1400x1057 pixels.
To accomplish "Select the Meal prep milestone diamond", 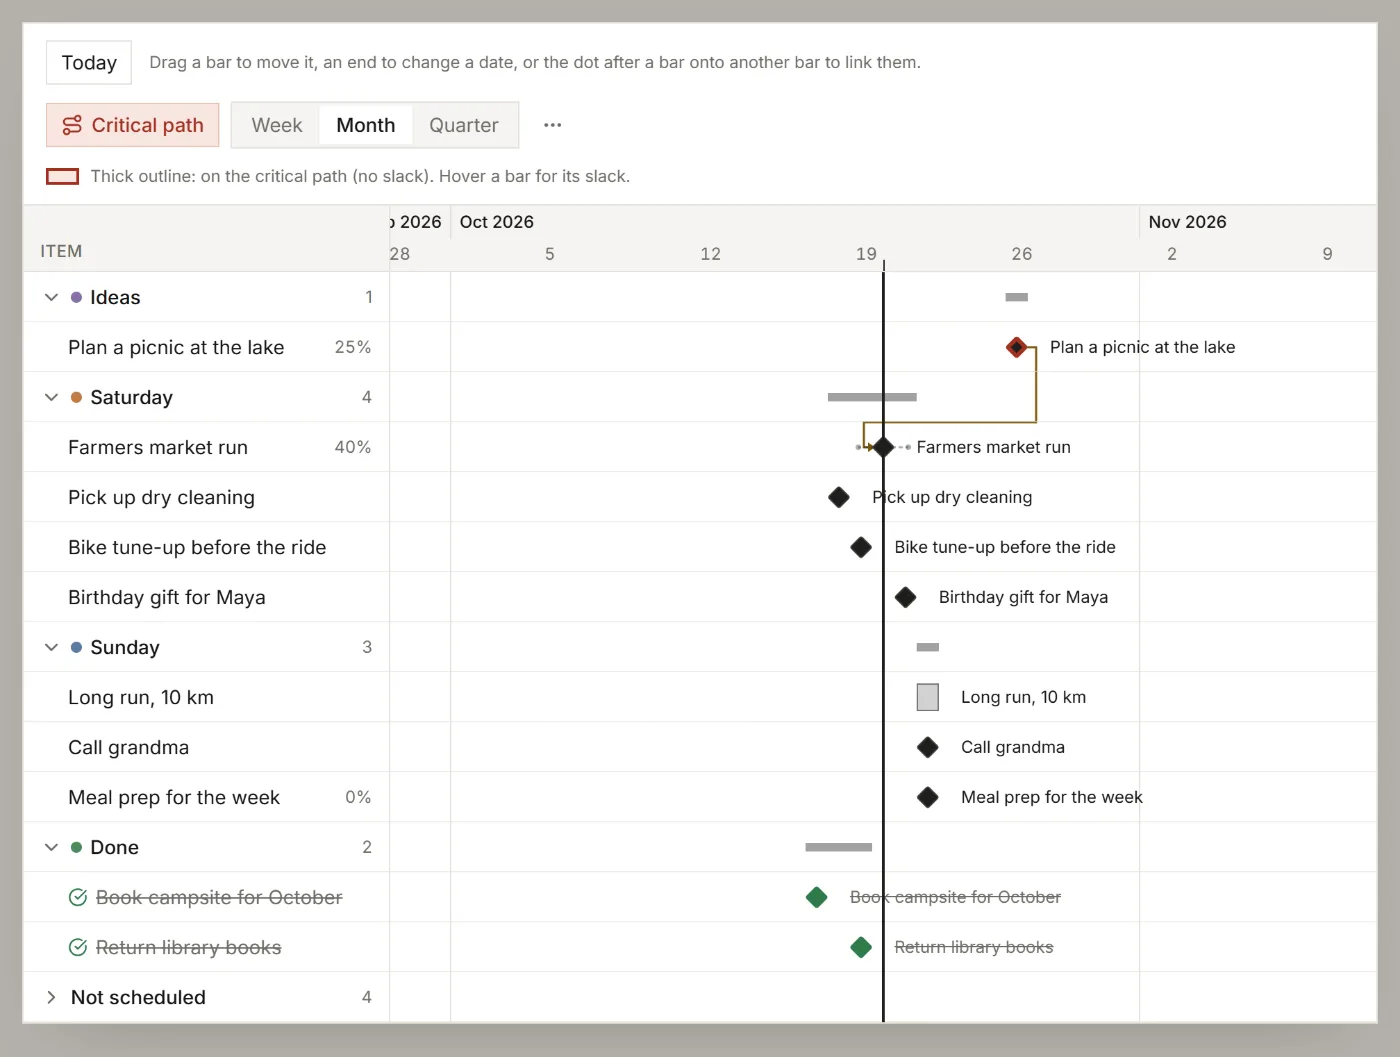I will [928, 797].
